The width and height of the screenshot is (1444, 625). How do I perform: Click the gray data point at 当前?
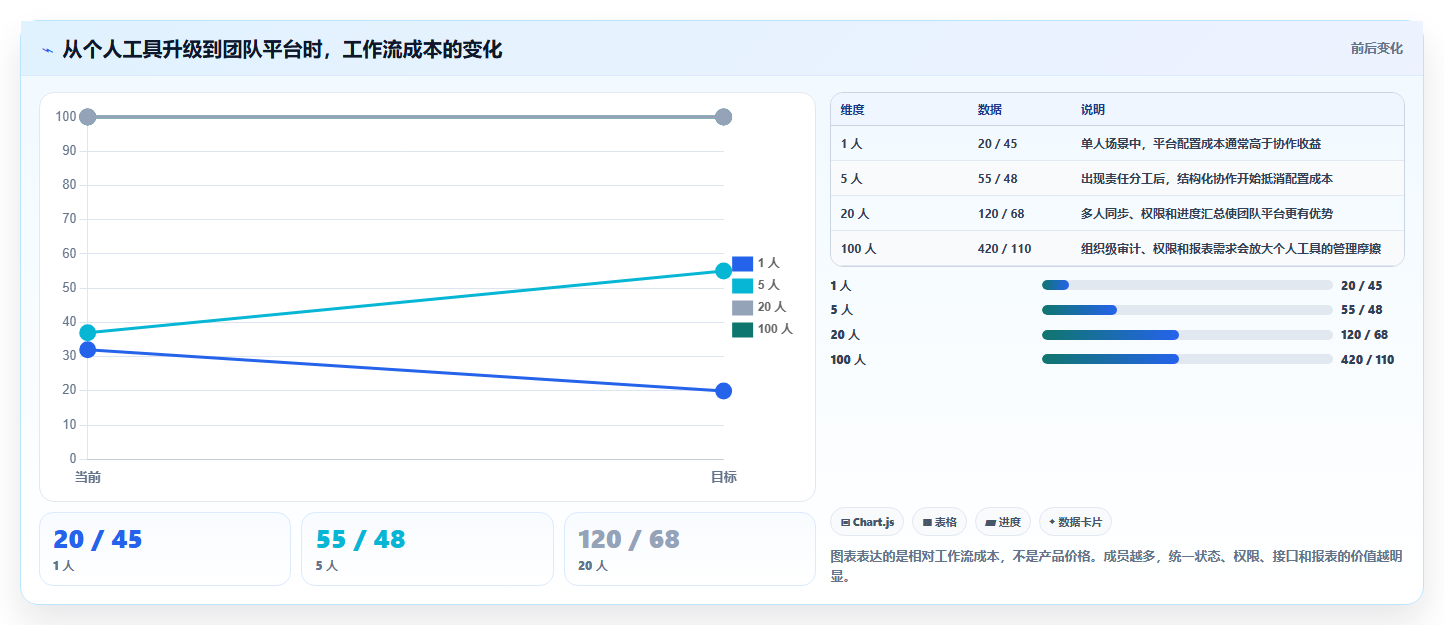pos(88,117)
